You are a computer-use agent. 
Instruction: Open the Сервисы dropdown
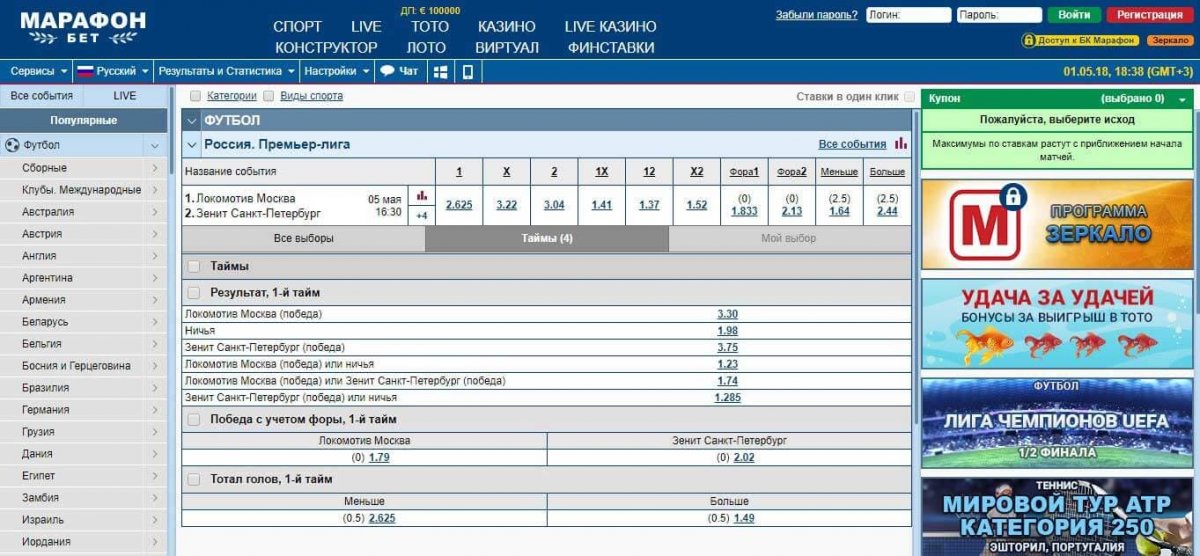pyautogui.click(x=39, y=72)
